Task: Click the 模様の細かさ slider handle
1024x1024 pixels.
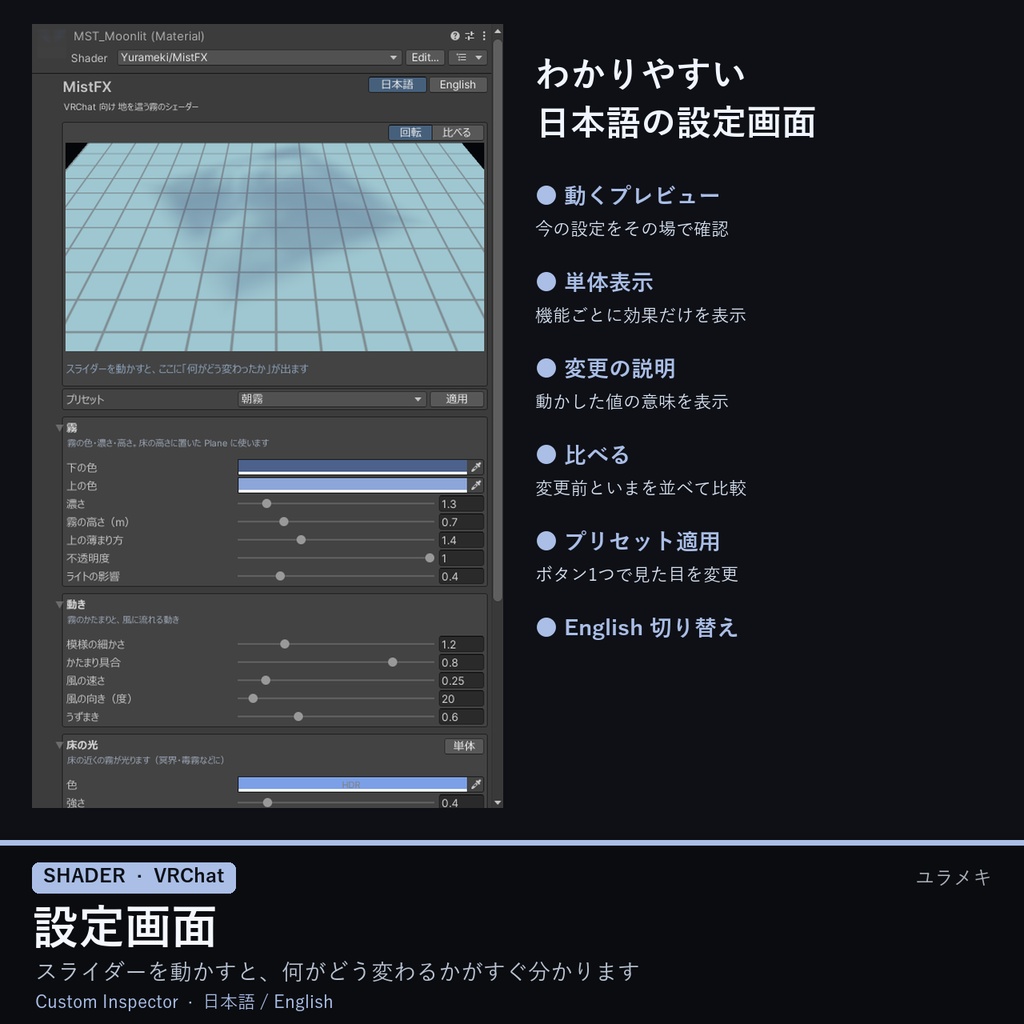Action: tap(285, 644)
